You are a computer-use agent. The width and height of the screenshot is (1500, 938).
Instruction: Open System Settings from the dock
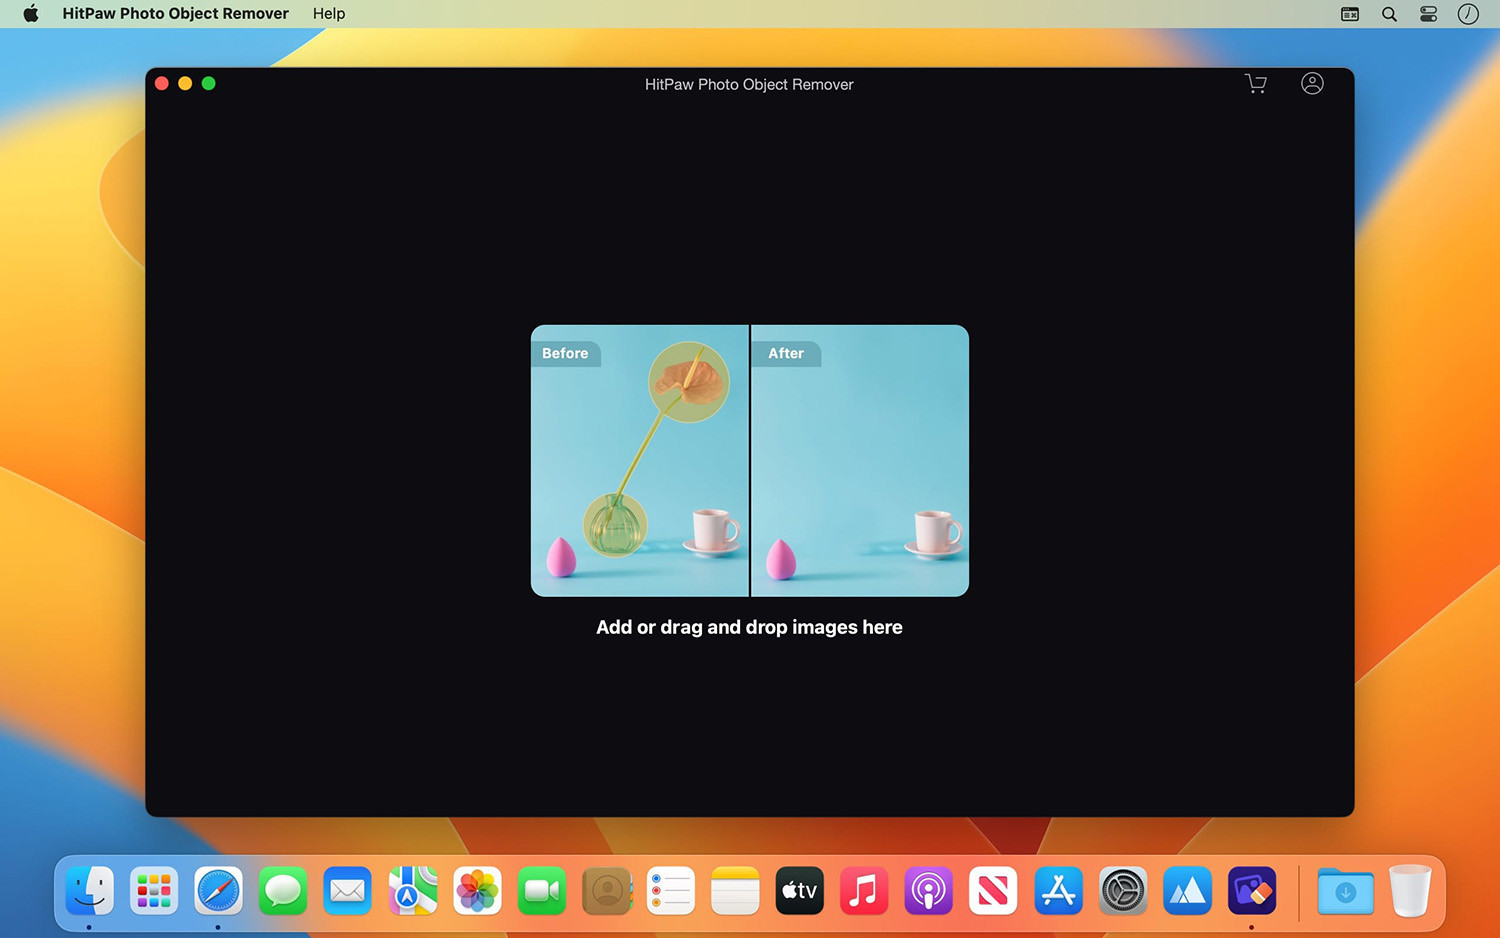(1122, 890)
